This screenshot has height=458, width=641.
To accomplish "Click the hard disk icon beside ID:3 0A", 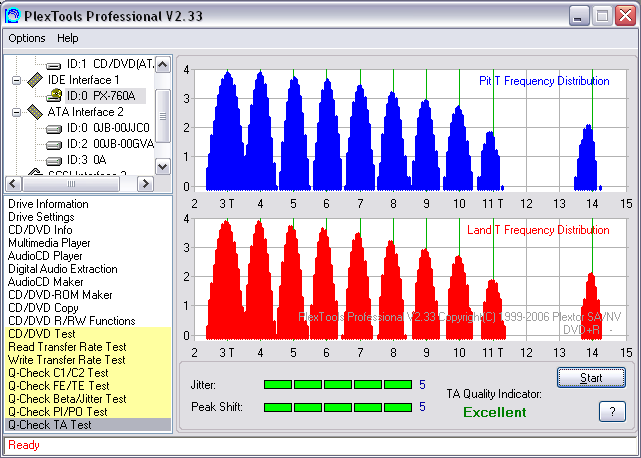I will (x=54, y=161).
